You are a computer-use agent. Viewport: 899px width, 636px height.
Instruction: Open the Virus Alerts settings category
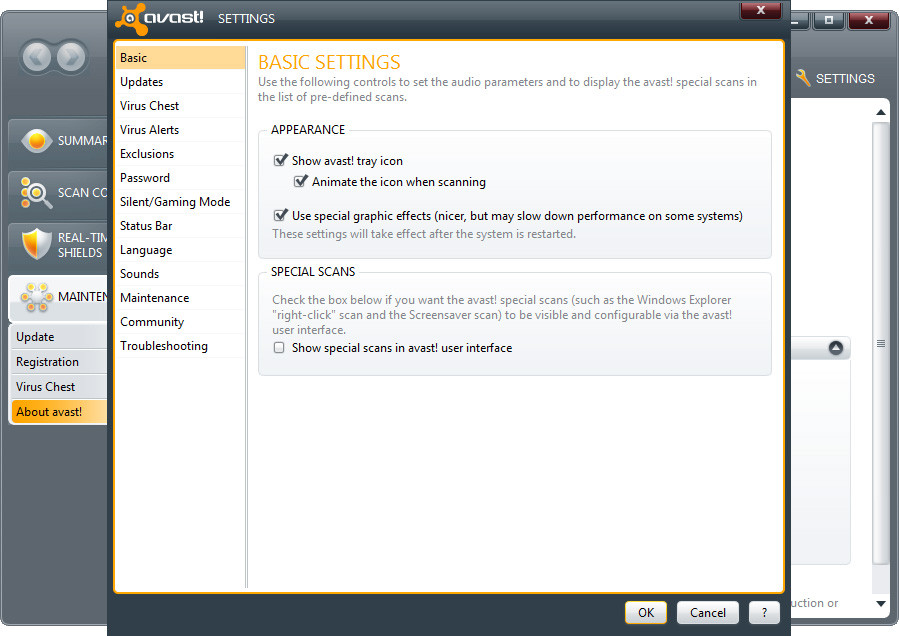[x=180, y=130]
